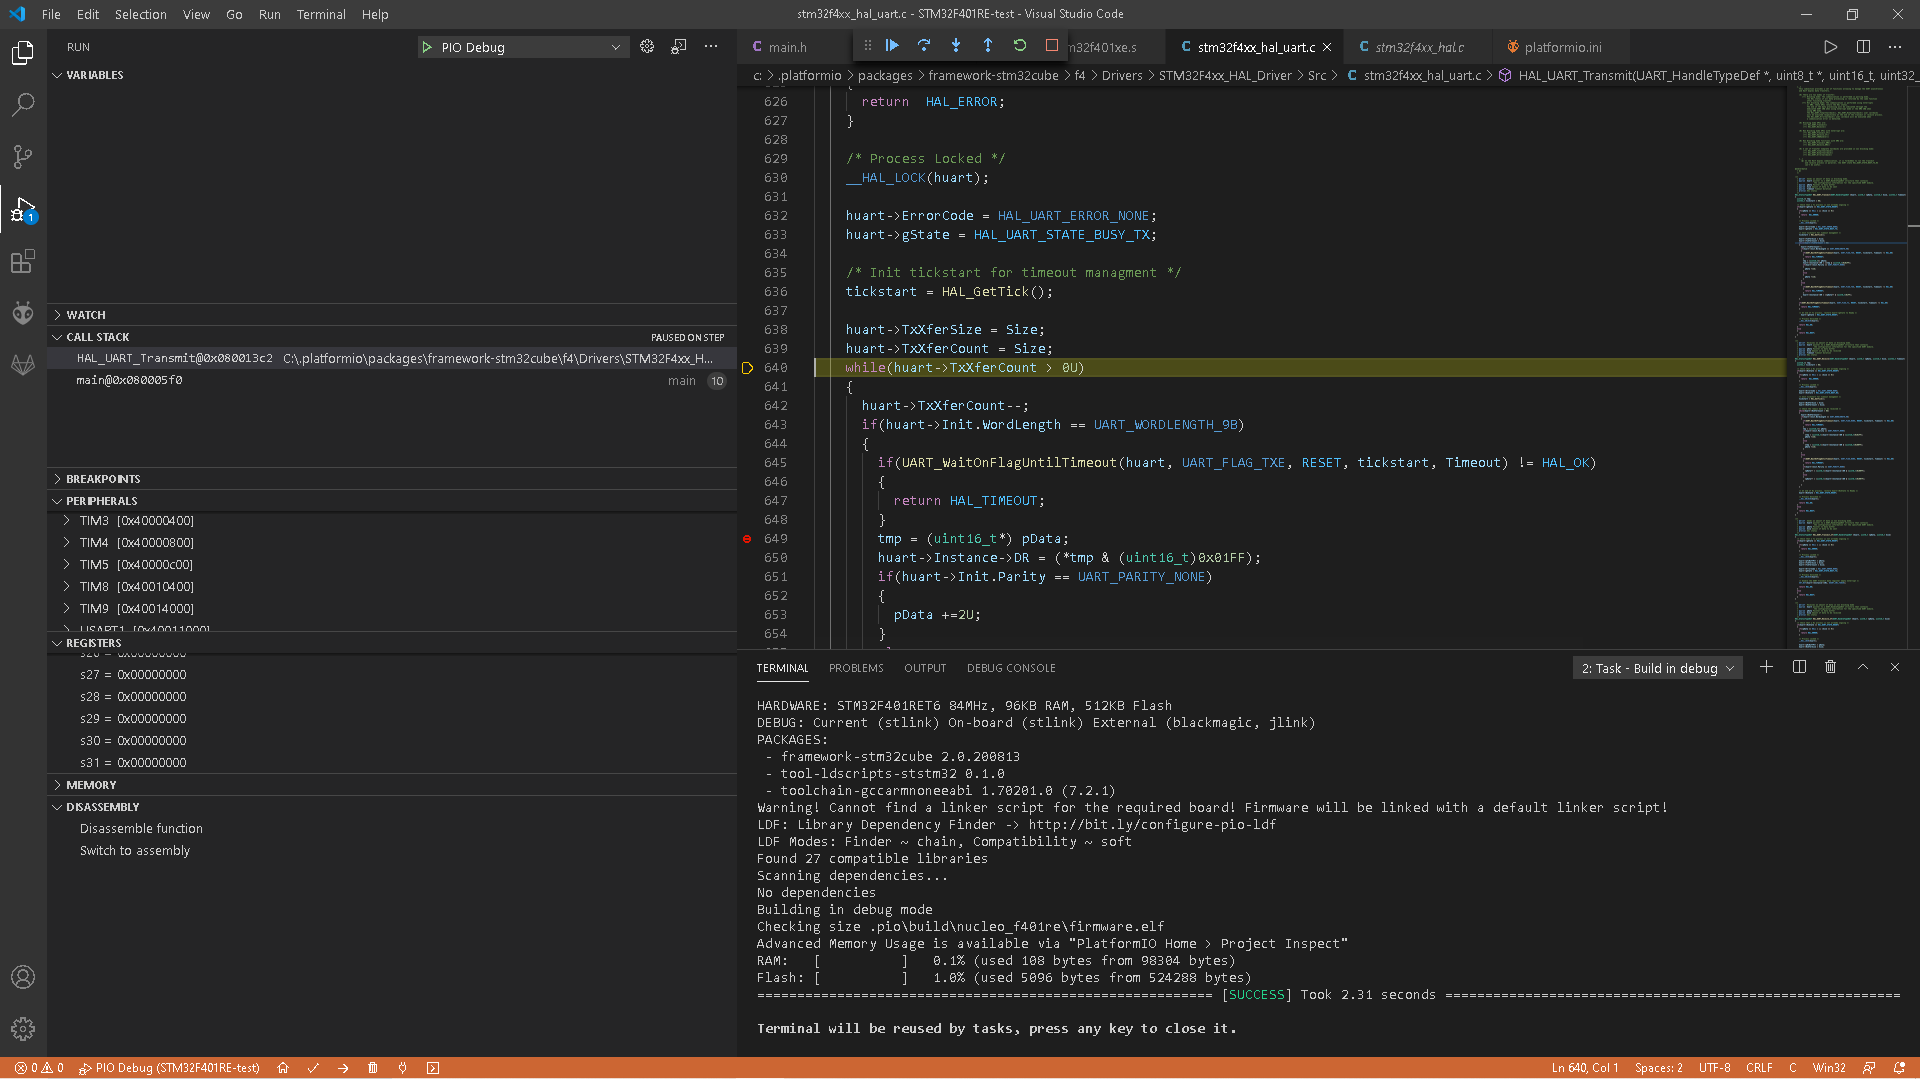Split the editor to the right

pos(1861,46)
